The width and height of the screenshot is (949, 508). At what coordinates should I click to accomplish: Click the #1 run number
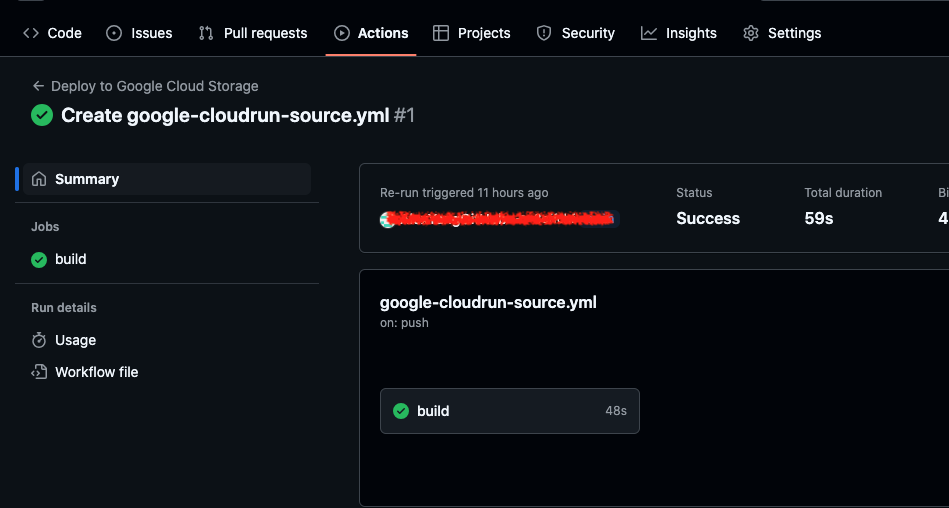tap(404, 115)
